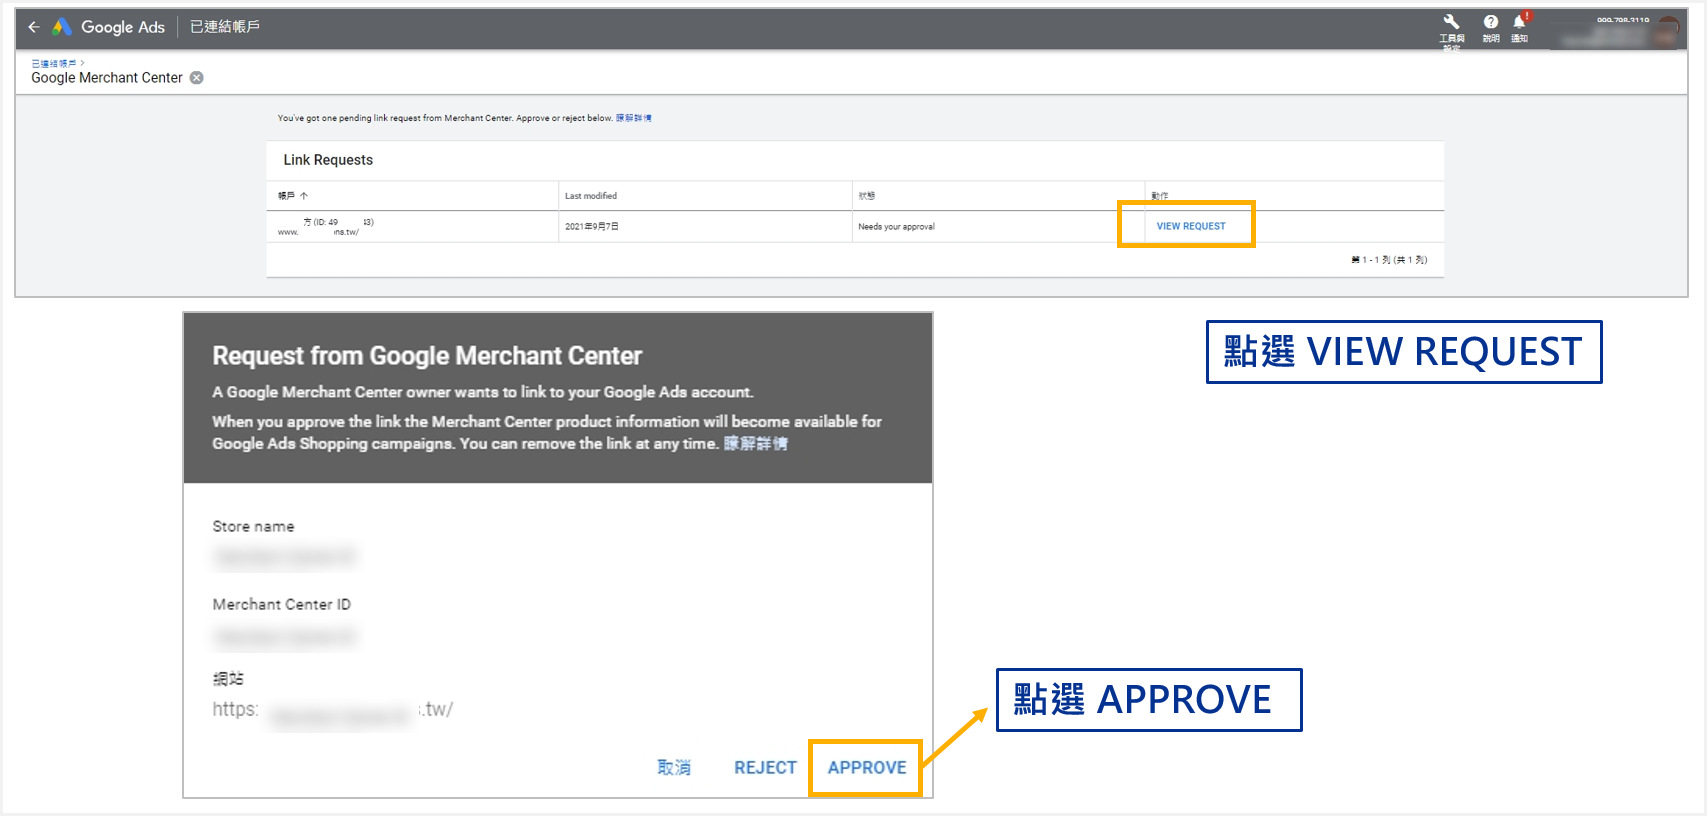Sort by the 帳戶 column header
Image resolution: width=1707 pixels, height=816 pixels.
[293, 196]
